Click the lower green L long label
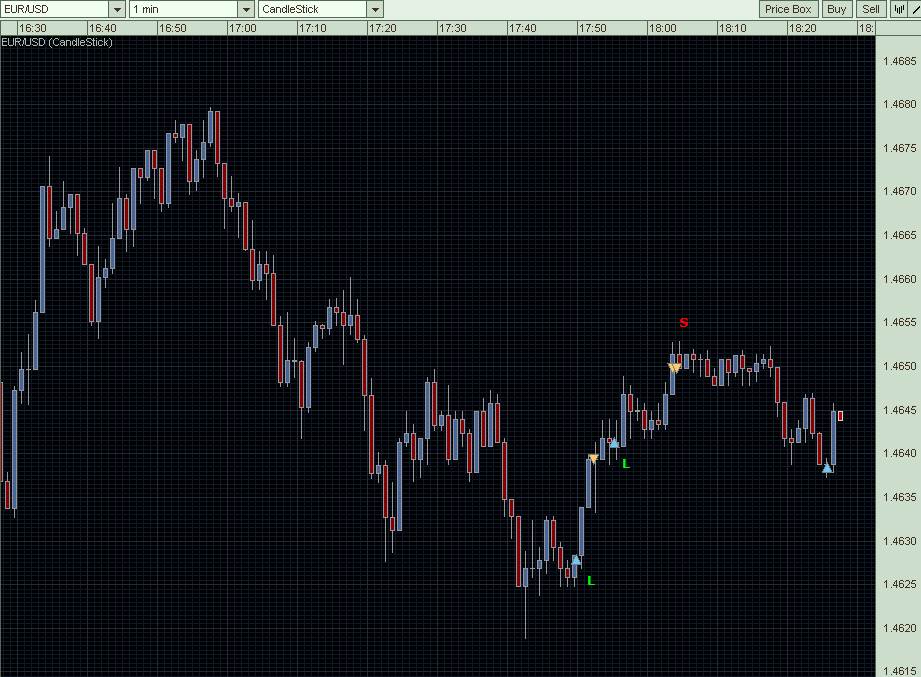Image resolution: width=921 pixels, height=677 pixels. pyautogui.click(x=591, y=580)
